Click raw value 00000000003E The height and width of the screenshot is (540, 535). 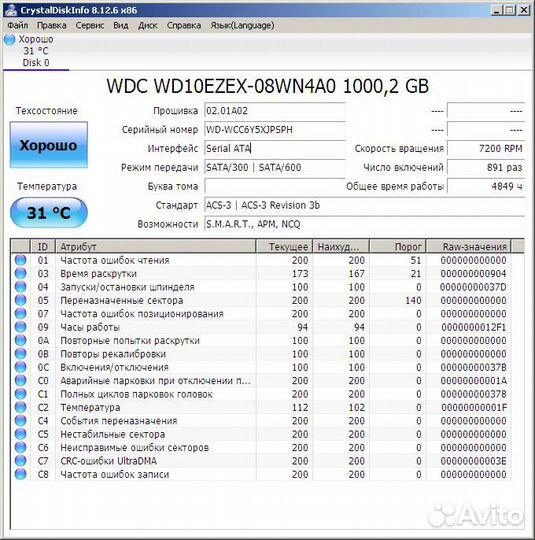click(473, 461)
